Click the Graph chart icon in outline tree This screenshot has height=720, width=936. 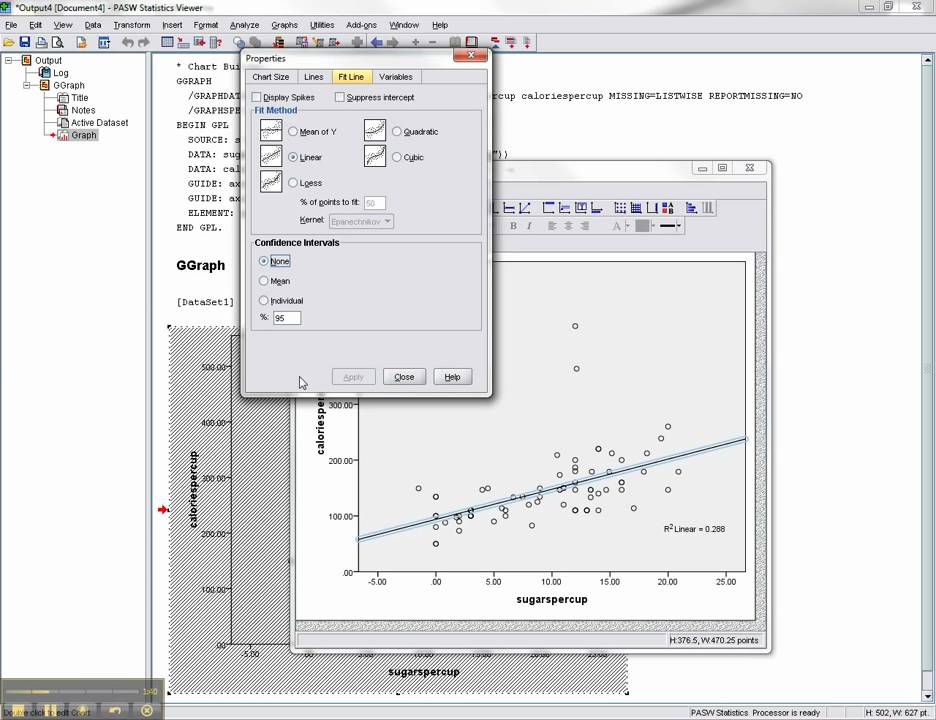(x=63, y=136)
